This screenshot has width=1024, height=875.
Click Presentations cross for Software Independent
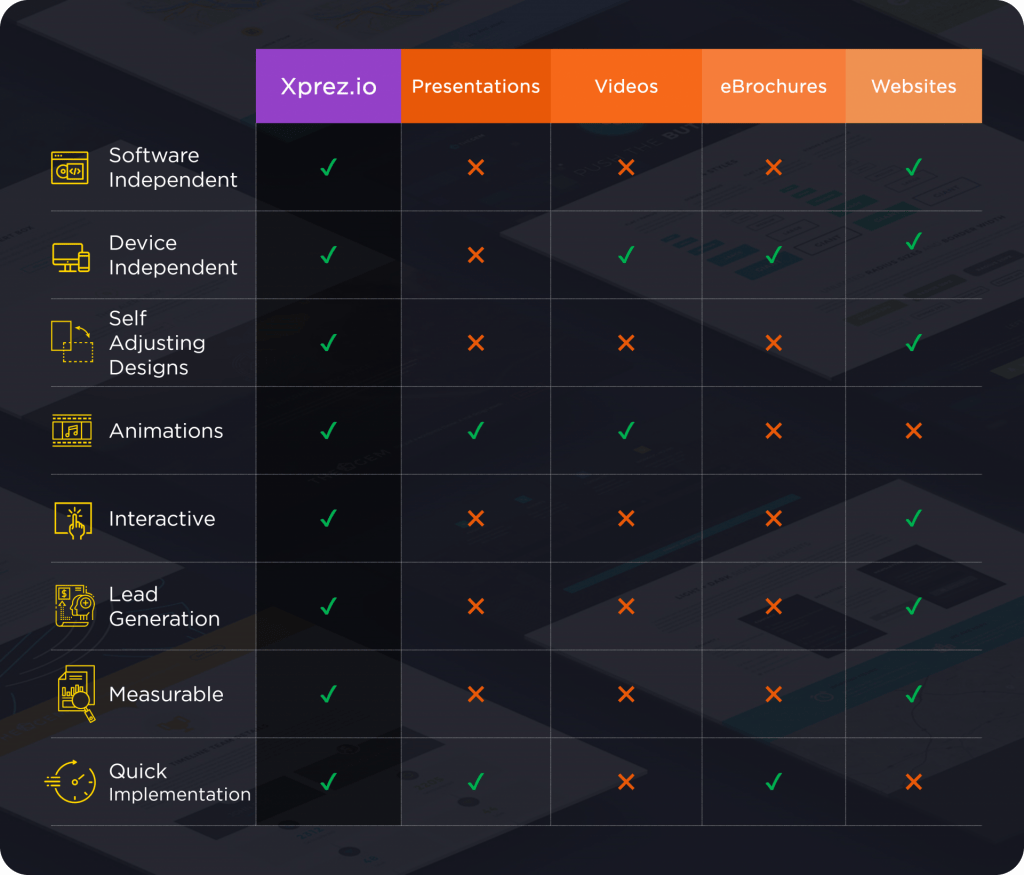[476, 168]
